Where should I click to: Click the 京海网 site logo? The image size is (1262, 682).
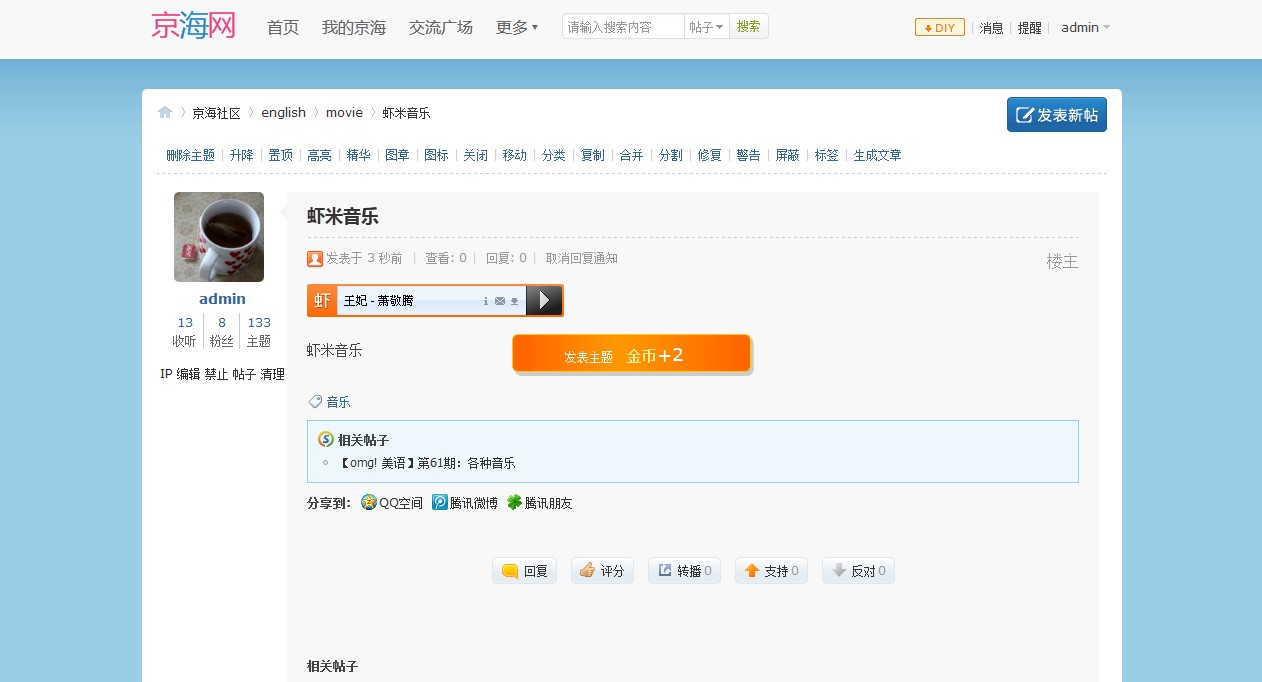(x=194, y=25)
